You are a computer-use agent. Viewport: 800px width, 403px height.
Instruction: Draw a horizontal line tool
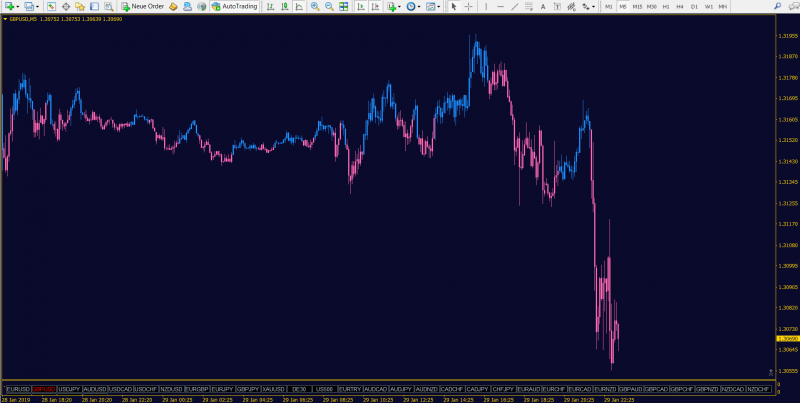pos(500,7)
